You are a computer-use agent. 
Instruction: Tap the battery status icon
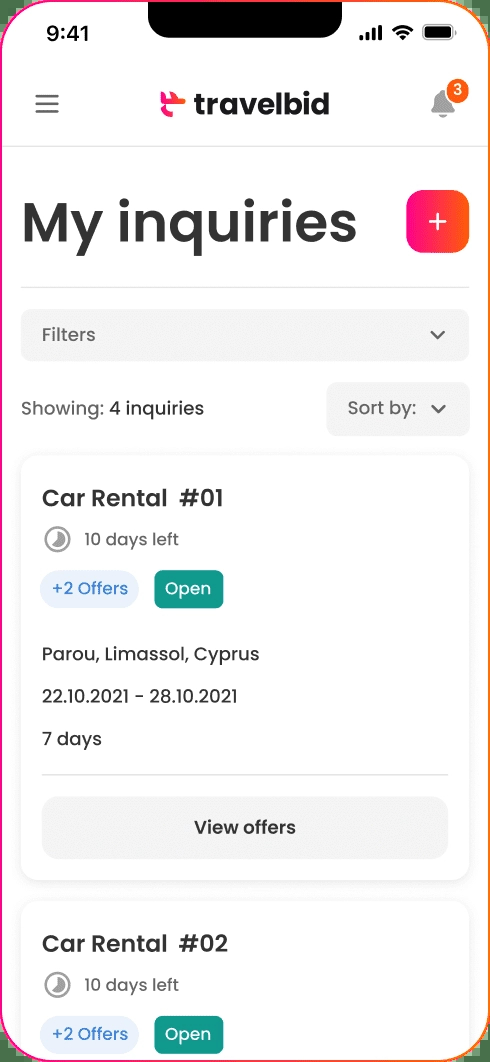pyautogui.click(x=438, y=33)
